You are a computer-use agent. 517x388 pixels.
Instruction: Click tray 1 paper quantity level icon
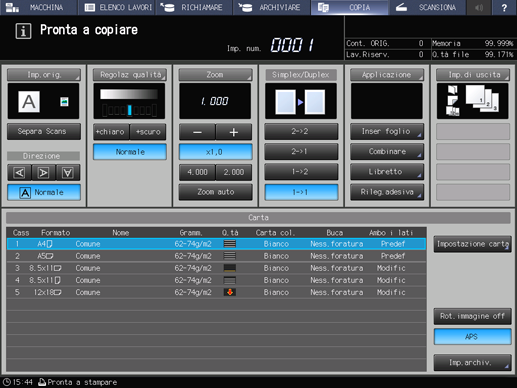coord(230,244)
